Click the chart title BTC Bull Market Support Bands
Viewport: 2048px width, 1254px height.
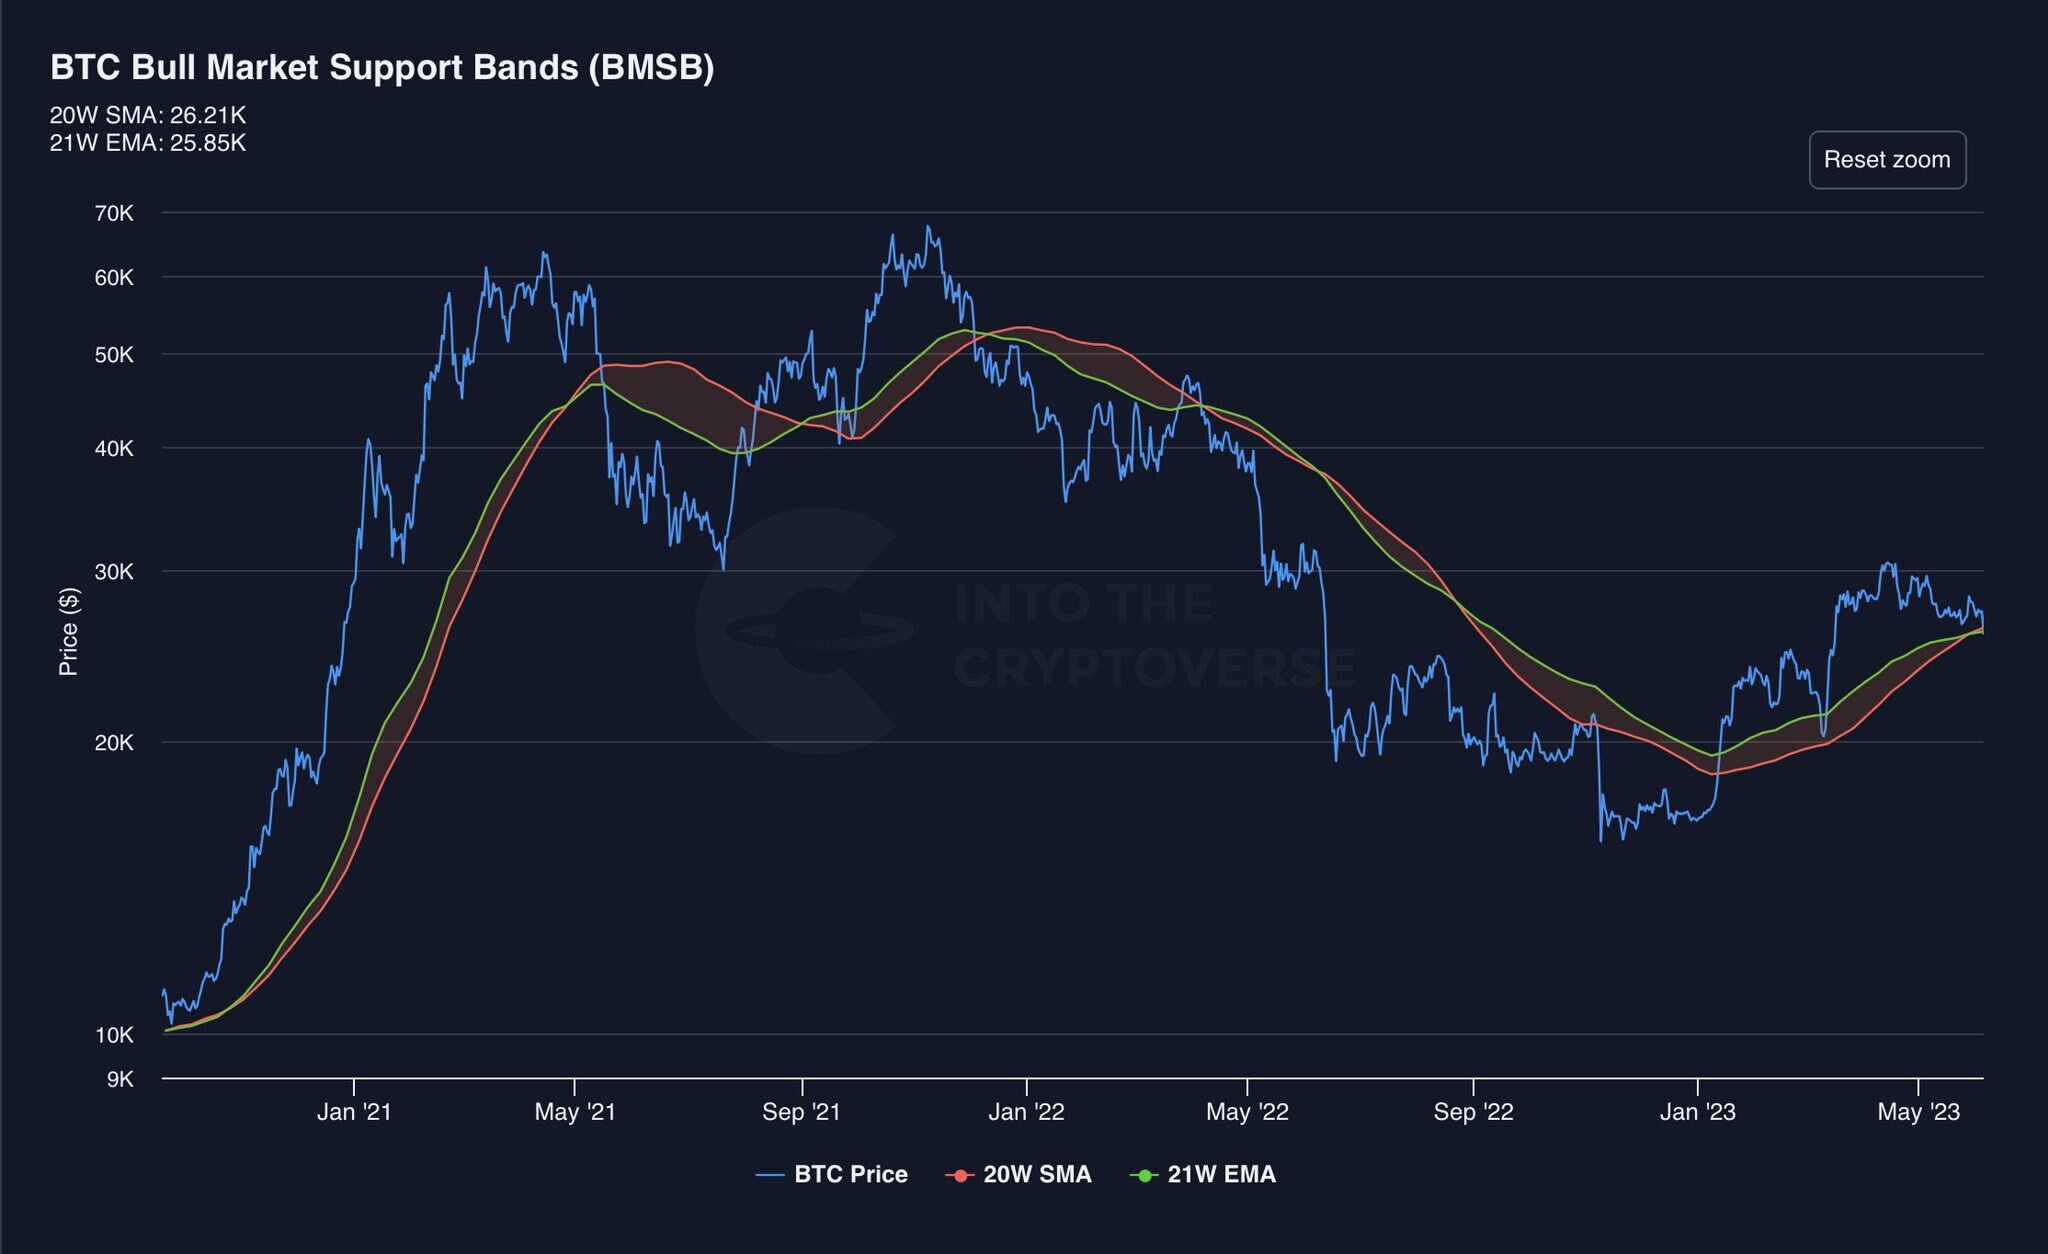click(x=382, y=68)
